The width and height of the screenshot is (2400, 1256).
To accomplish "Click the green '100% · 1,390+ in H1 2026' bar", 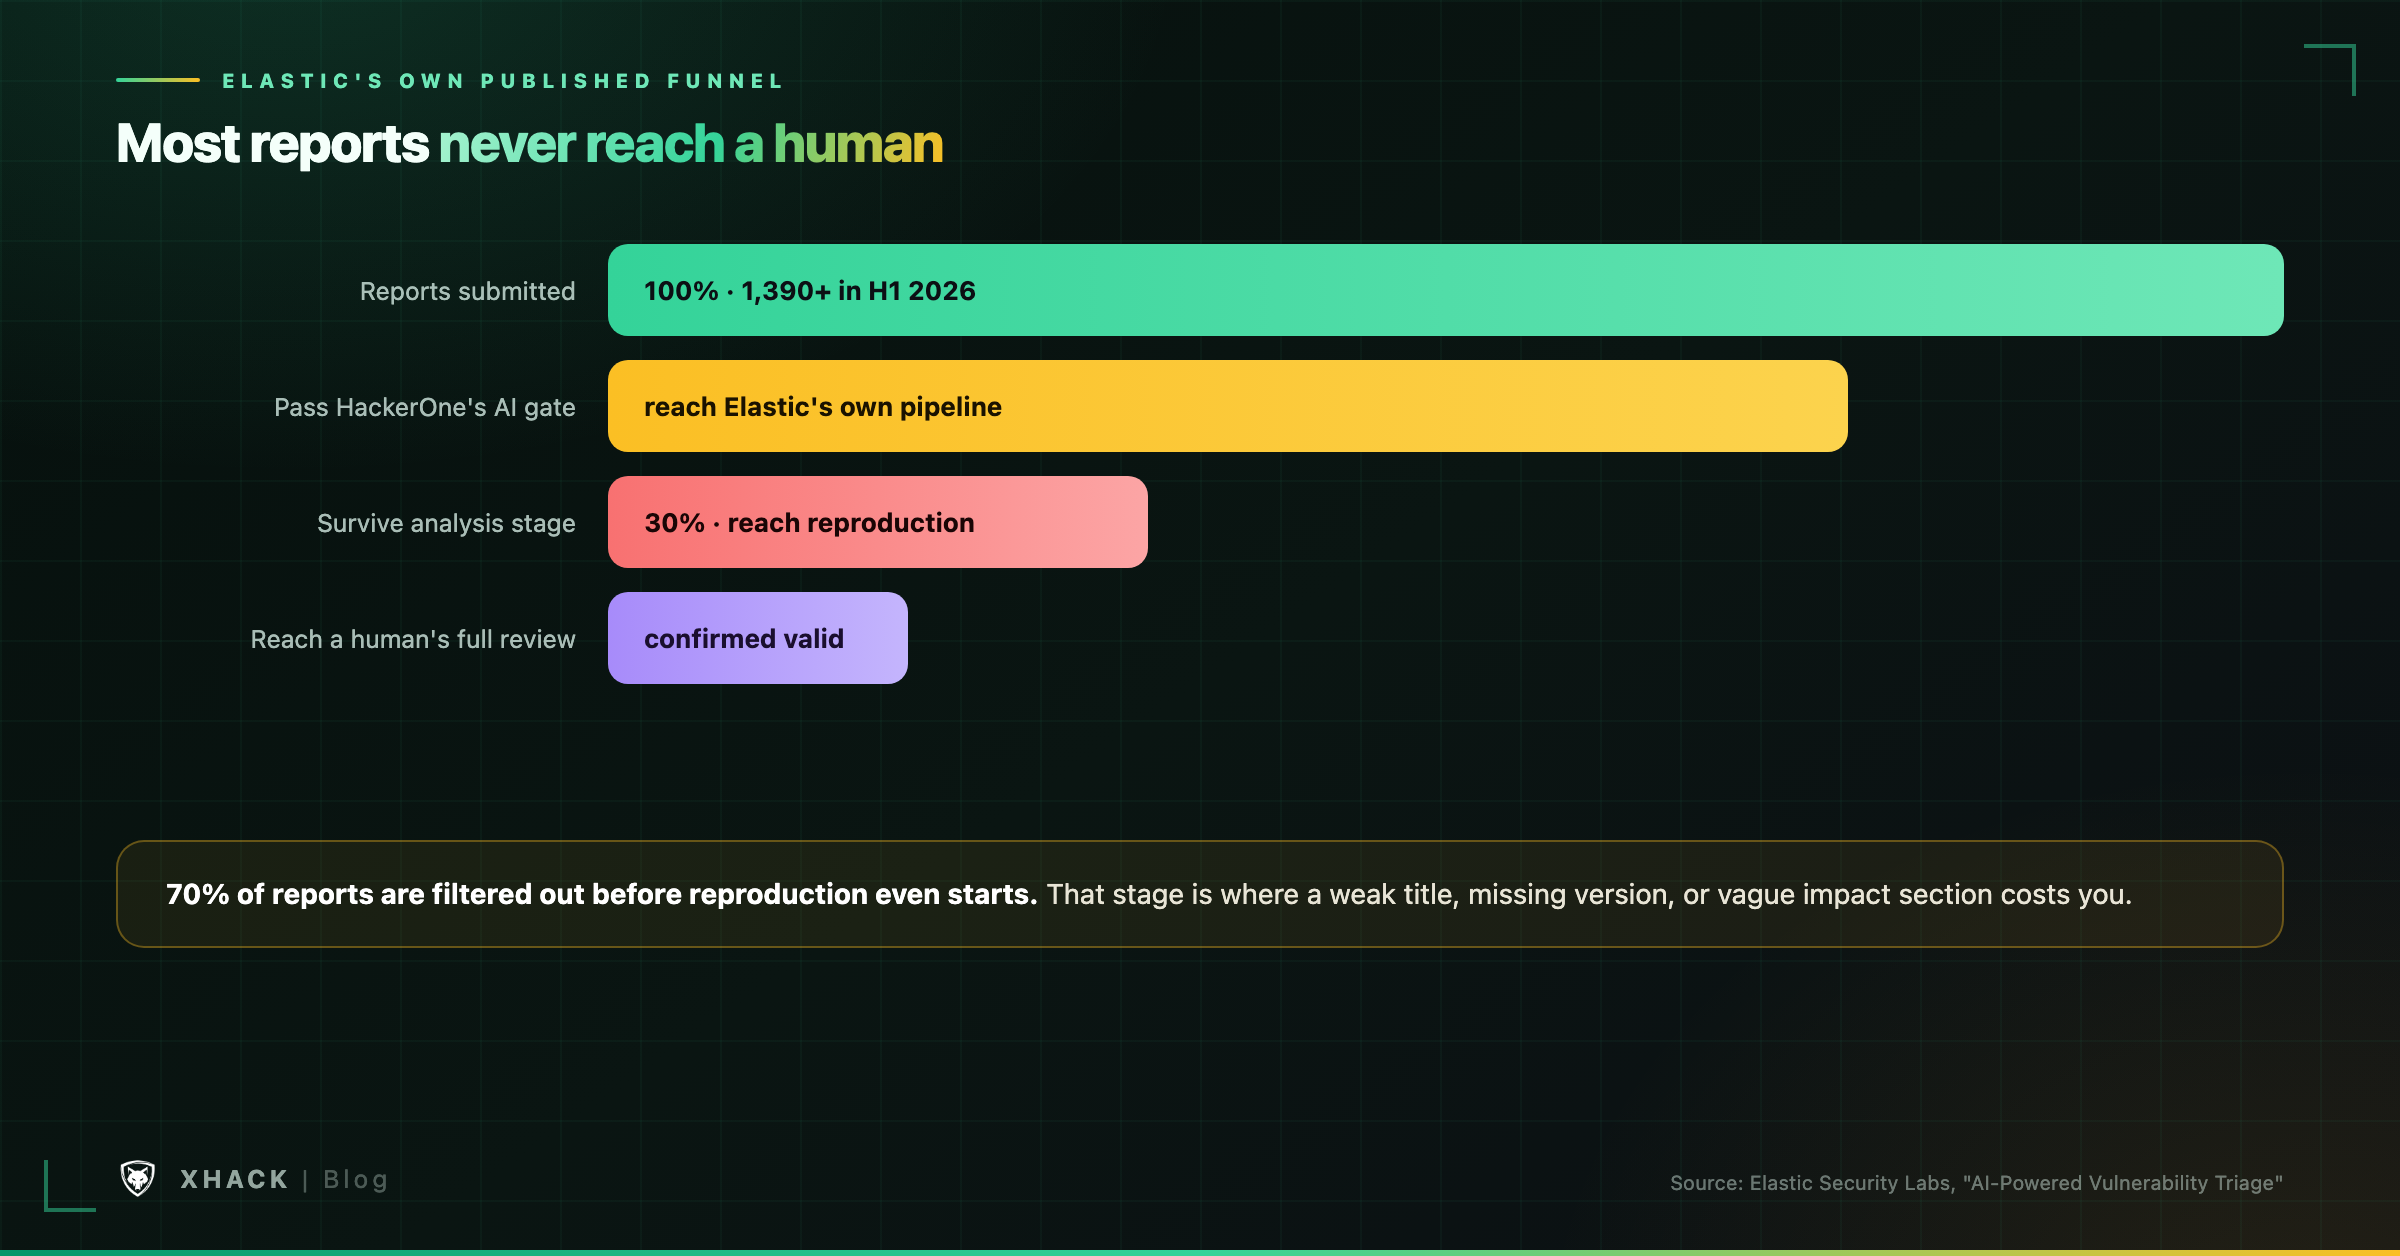I will (x=1445, y=290).
